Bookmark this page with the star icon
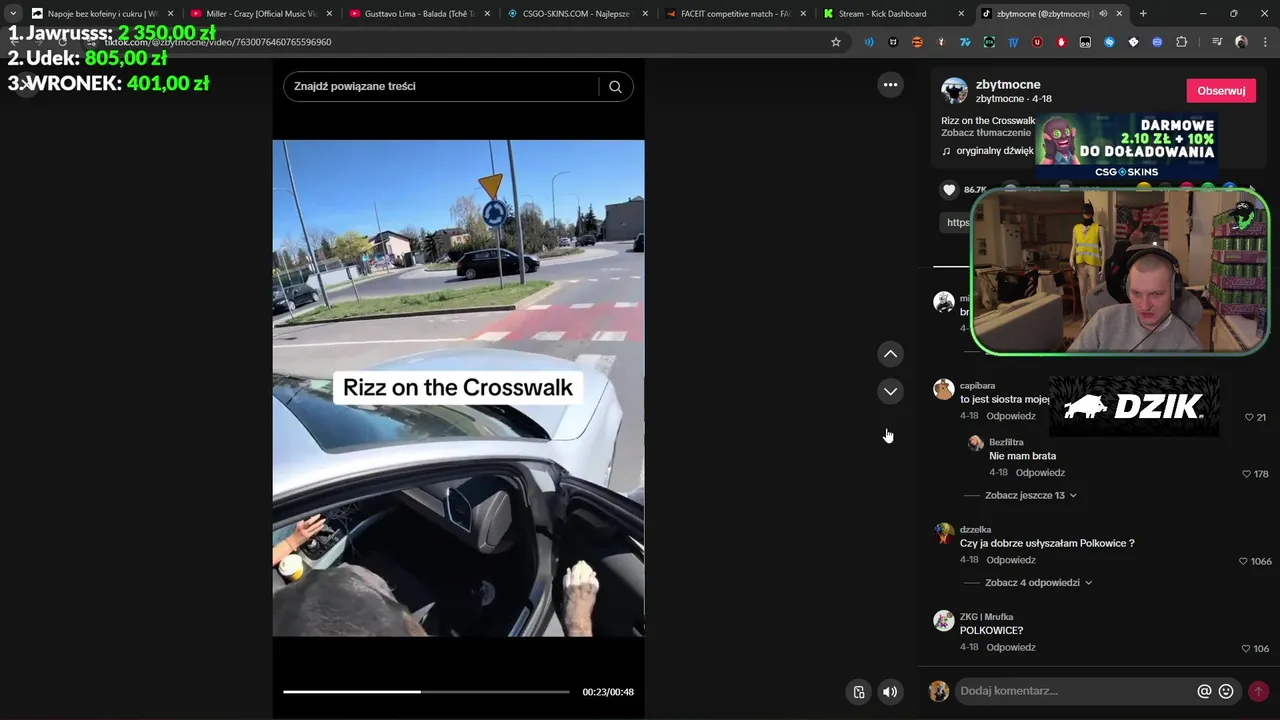 (x=836, y=42)
